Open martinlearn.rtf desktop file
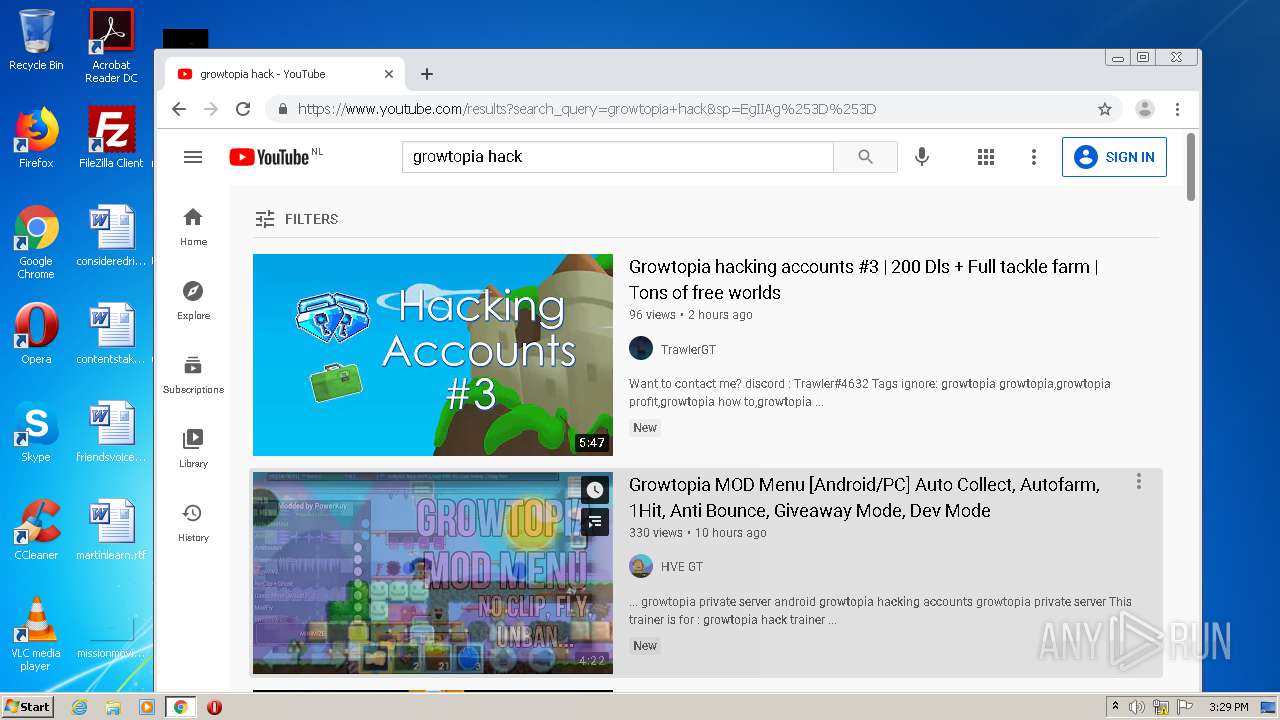This screenshot has height=720, width=1280. click(x=111, y=530)
